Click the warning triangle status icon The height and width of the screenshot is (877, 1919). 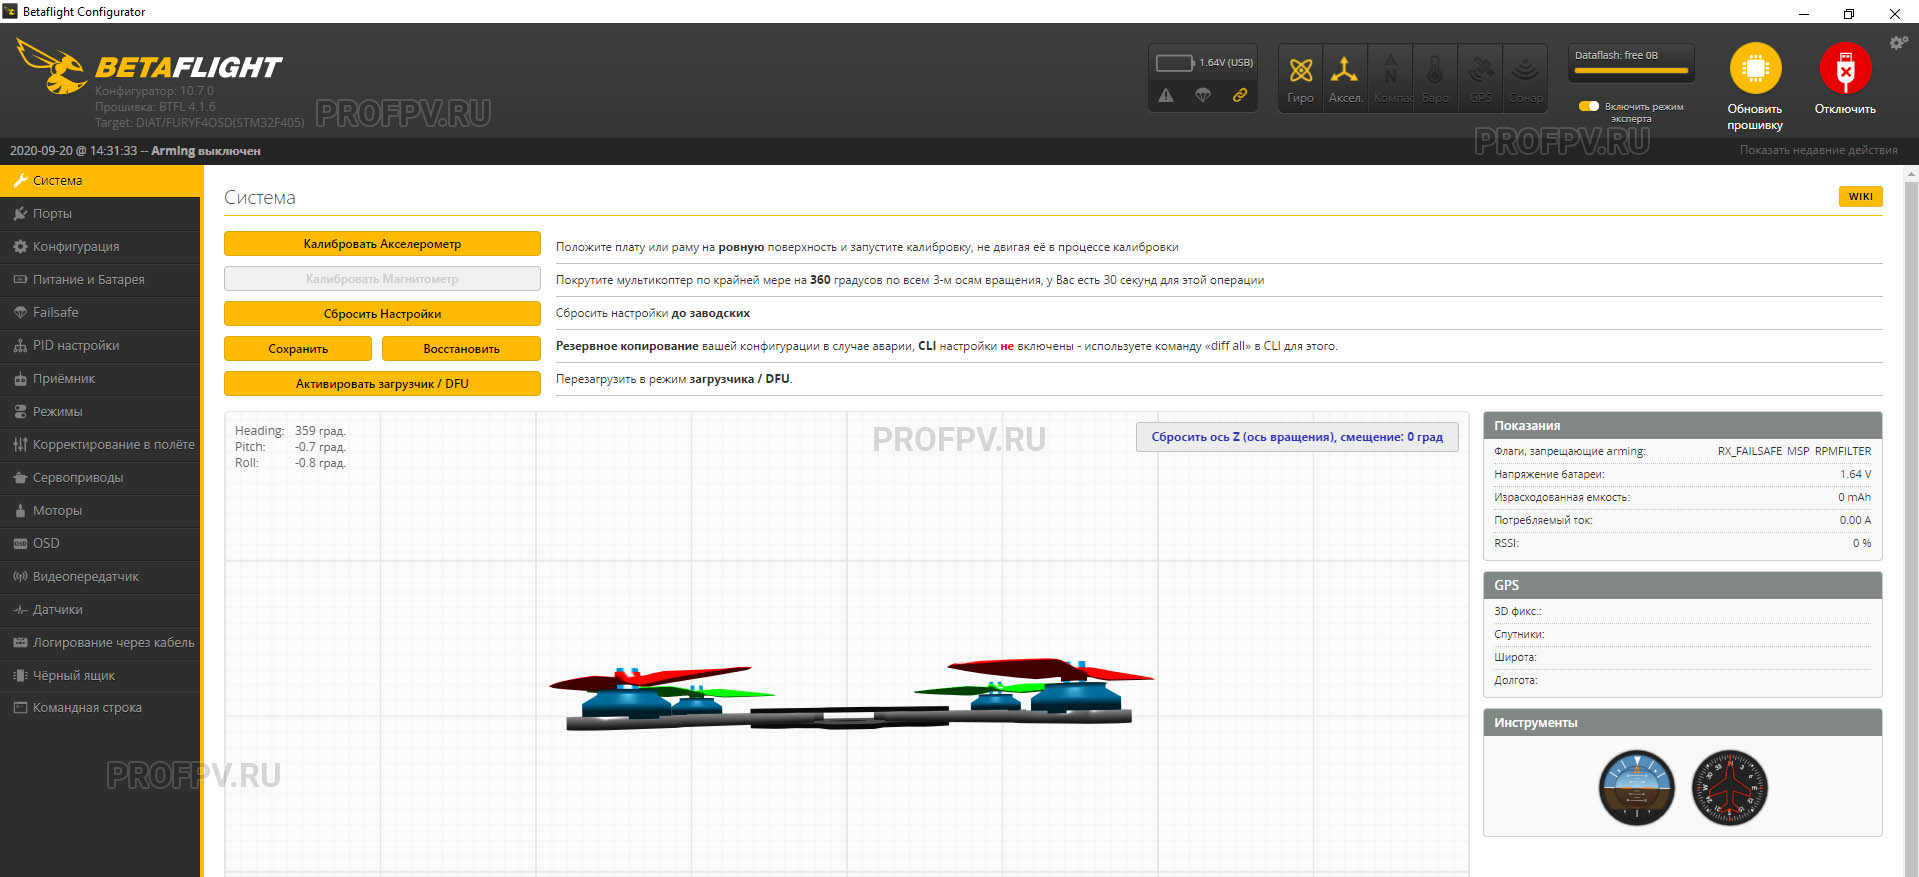click(x=1166, y=96)
